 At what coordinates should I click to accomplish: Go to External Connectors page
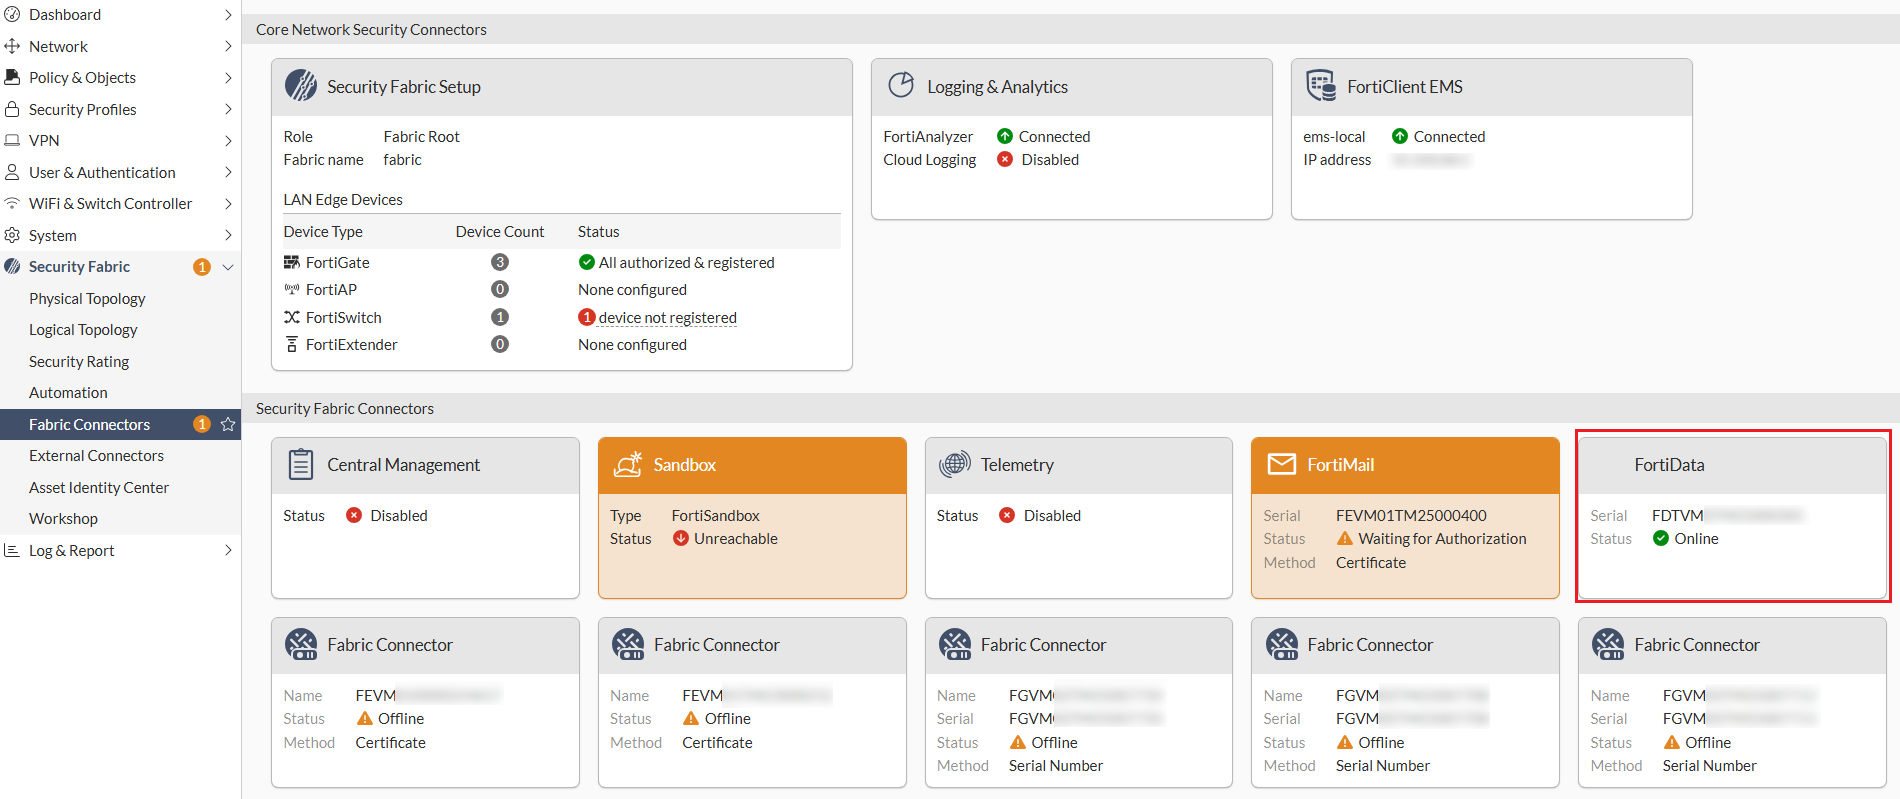pos(96,456)
